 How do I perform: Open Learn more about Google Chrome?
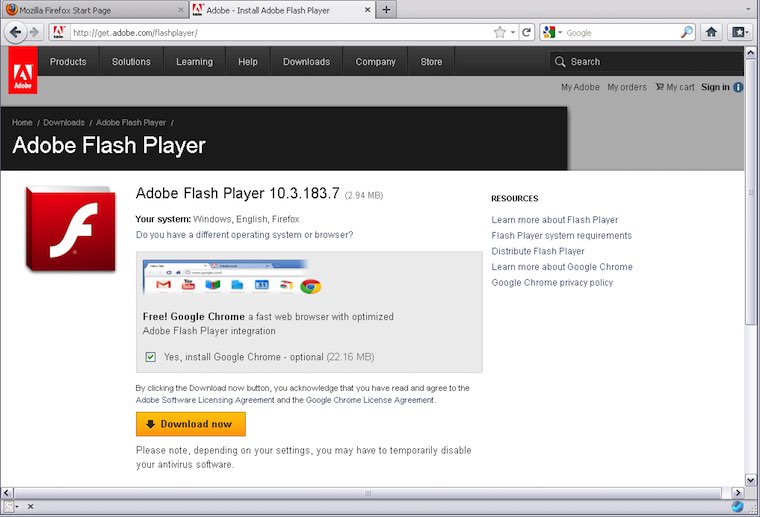[x=562, y=267]
